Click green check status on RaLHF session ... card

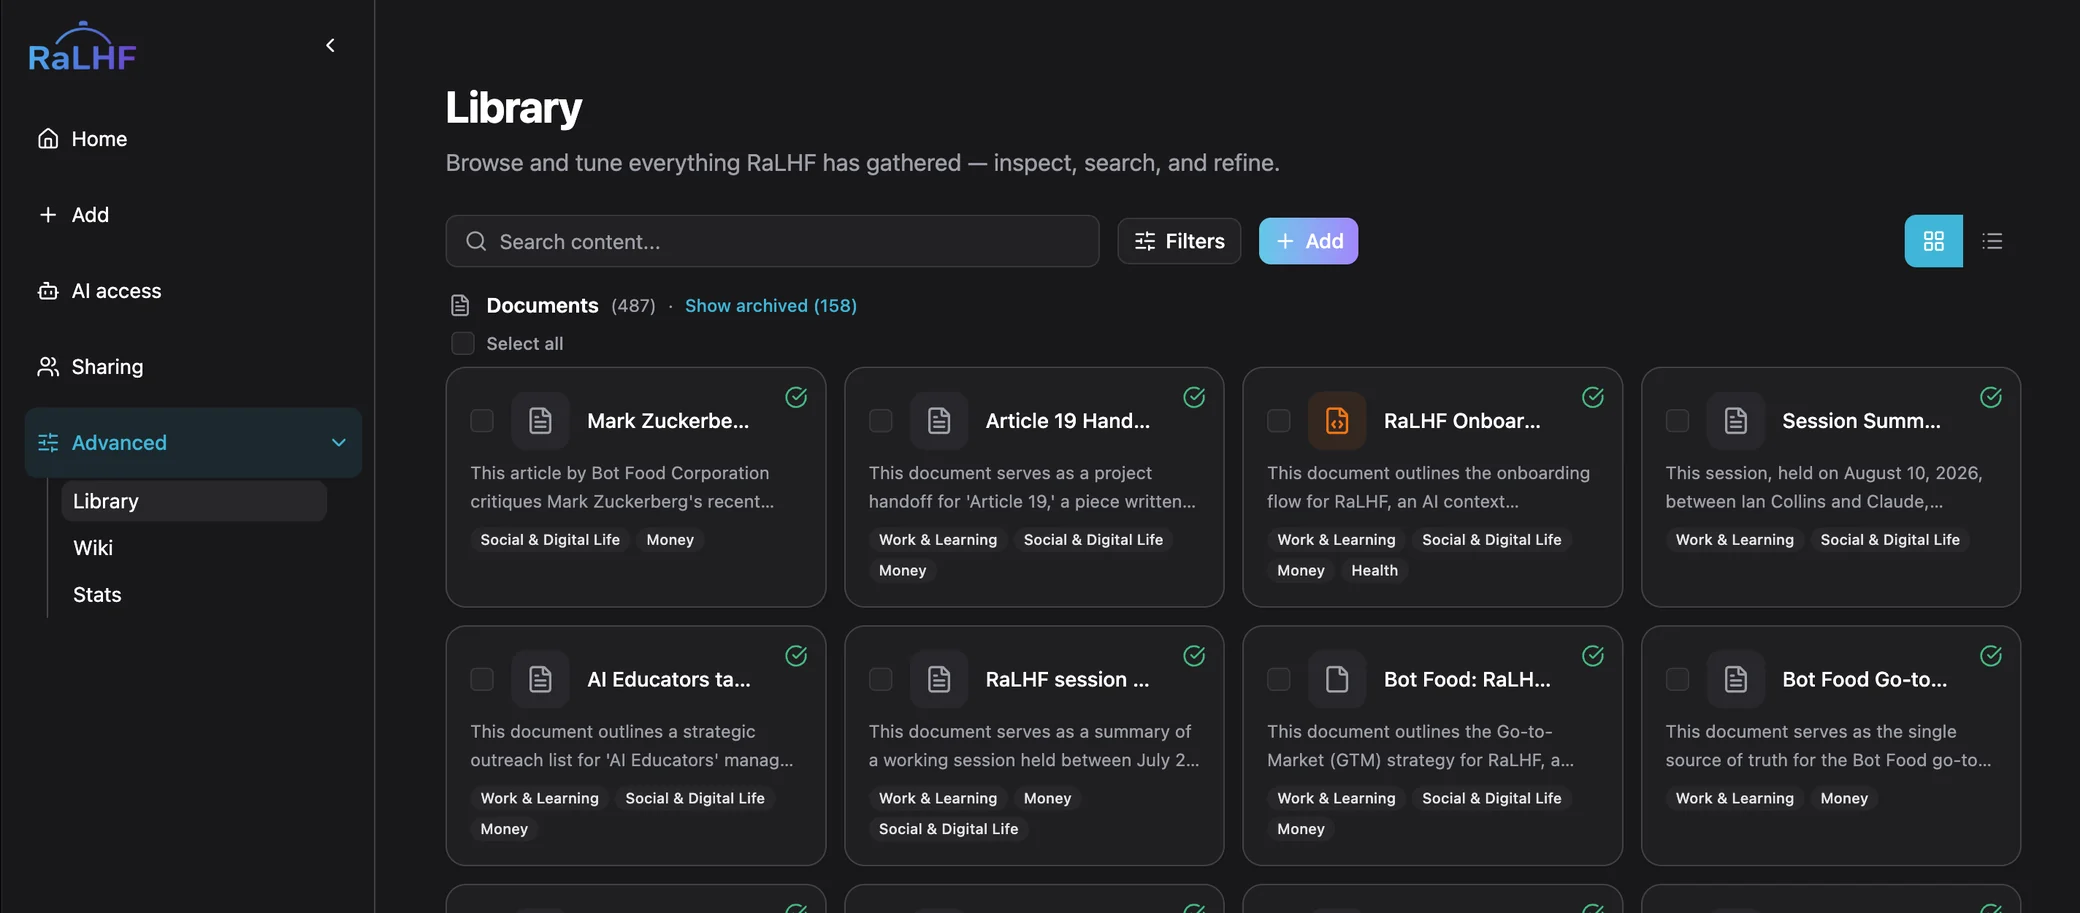(x=1194, y=656)
